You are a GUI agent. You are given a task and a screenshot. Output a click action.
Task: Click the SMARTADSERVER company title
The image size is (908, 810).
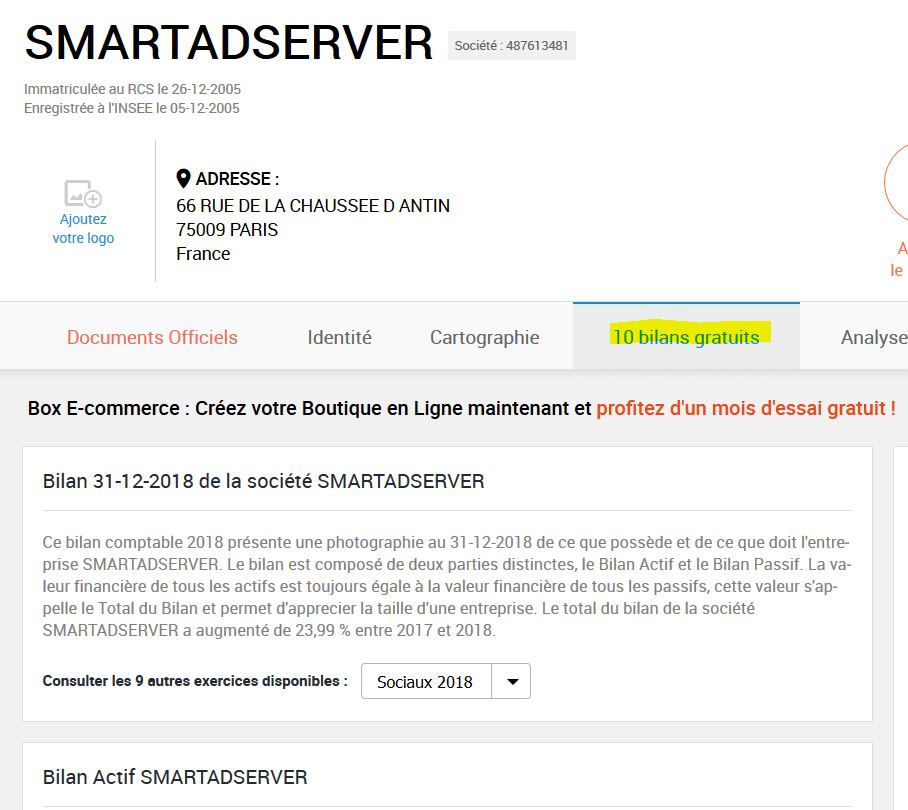pos(228,43)
